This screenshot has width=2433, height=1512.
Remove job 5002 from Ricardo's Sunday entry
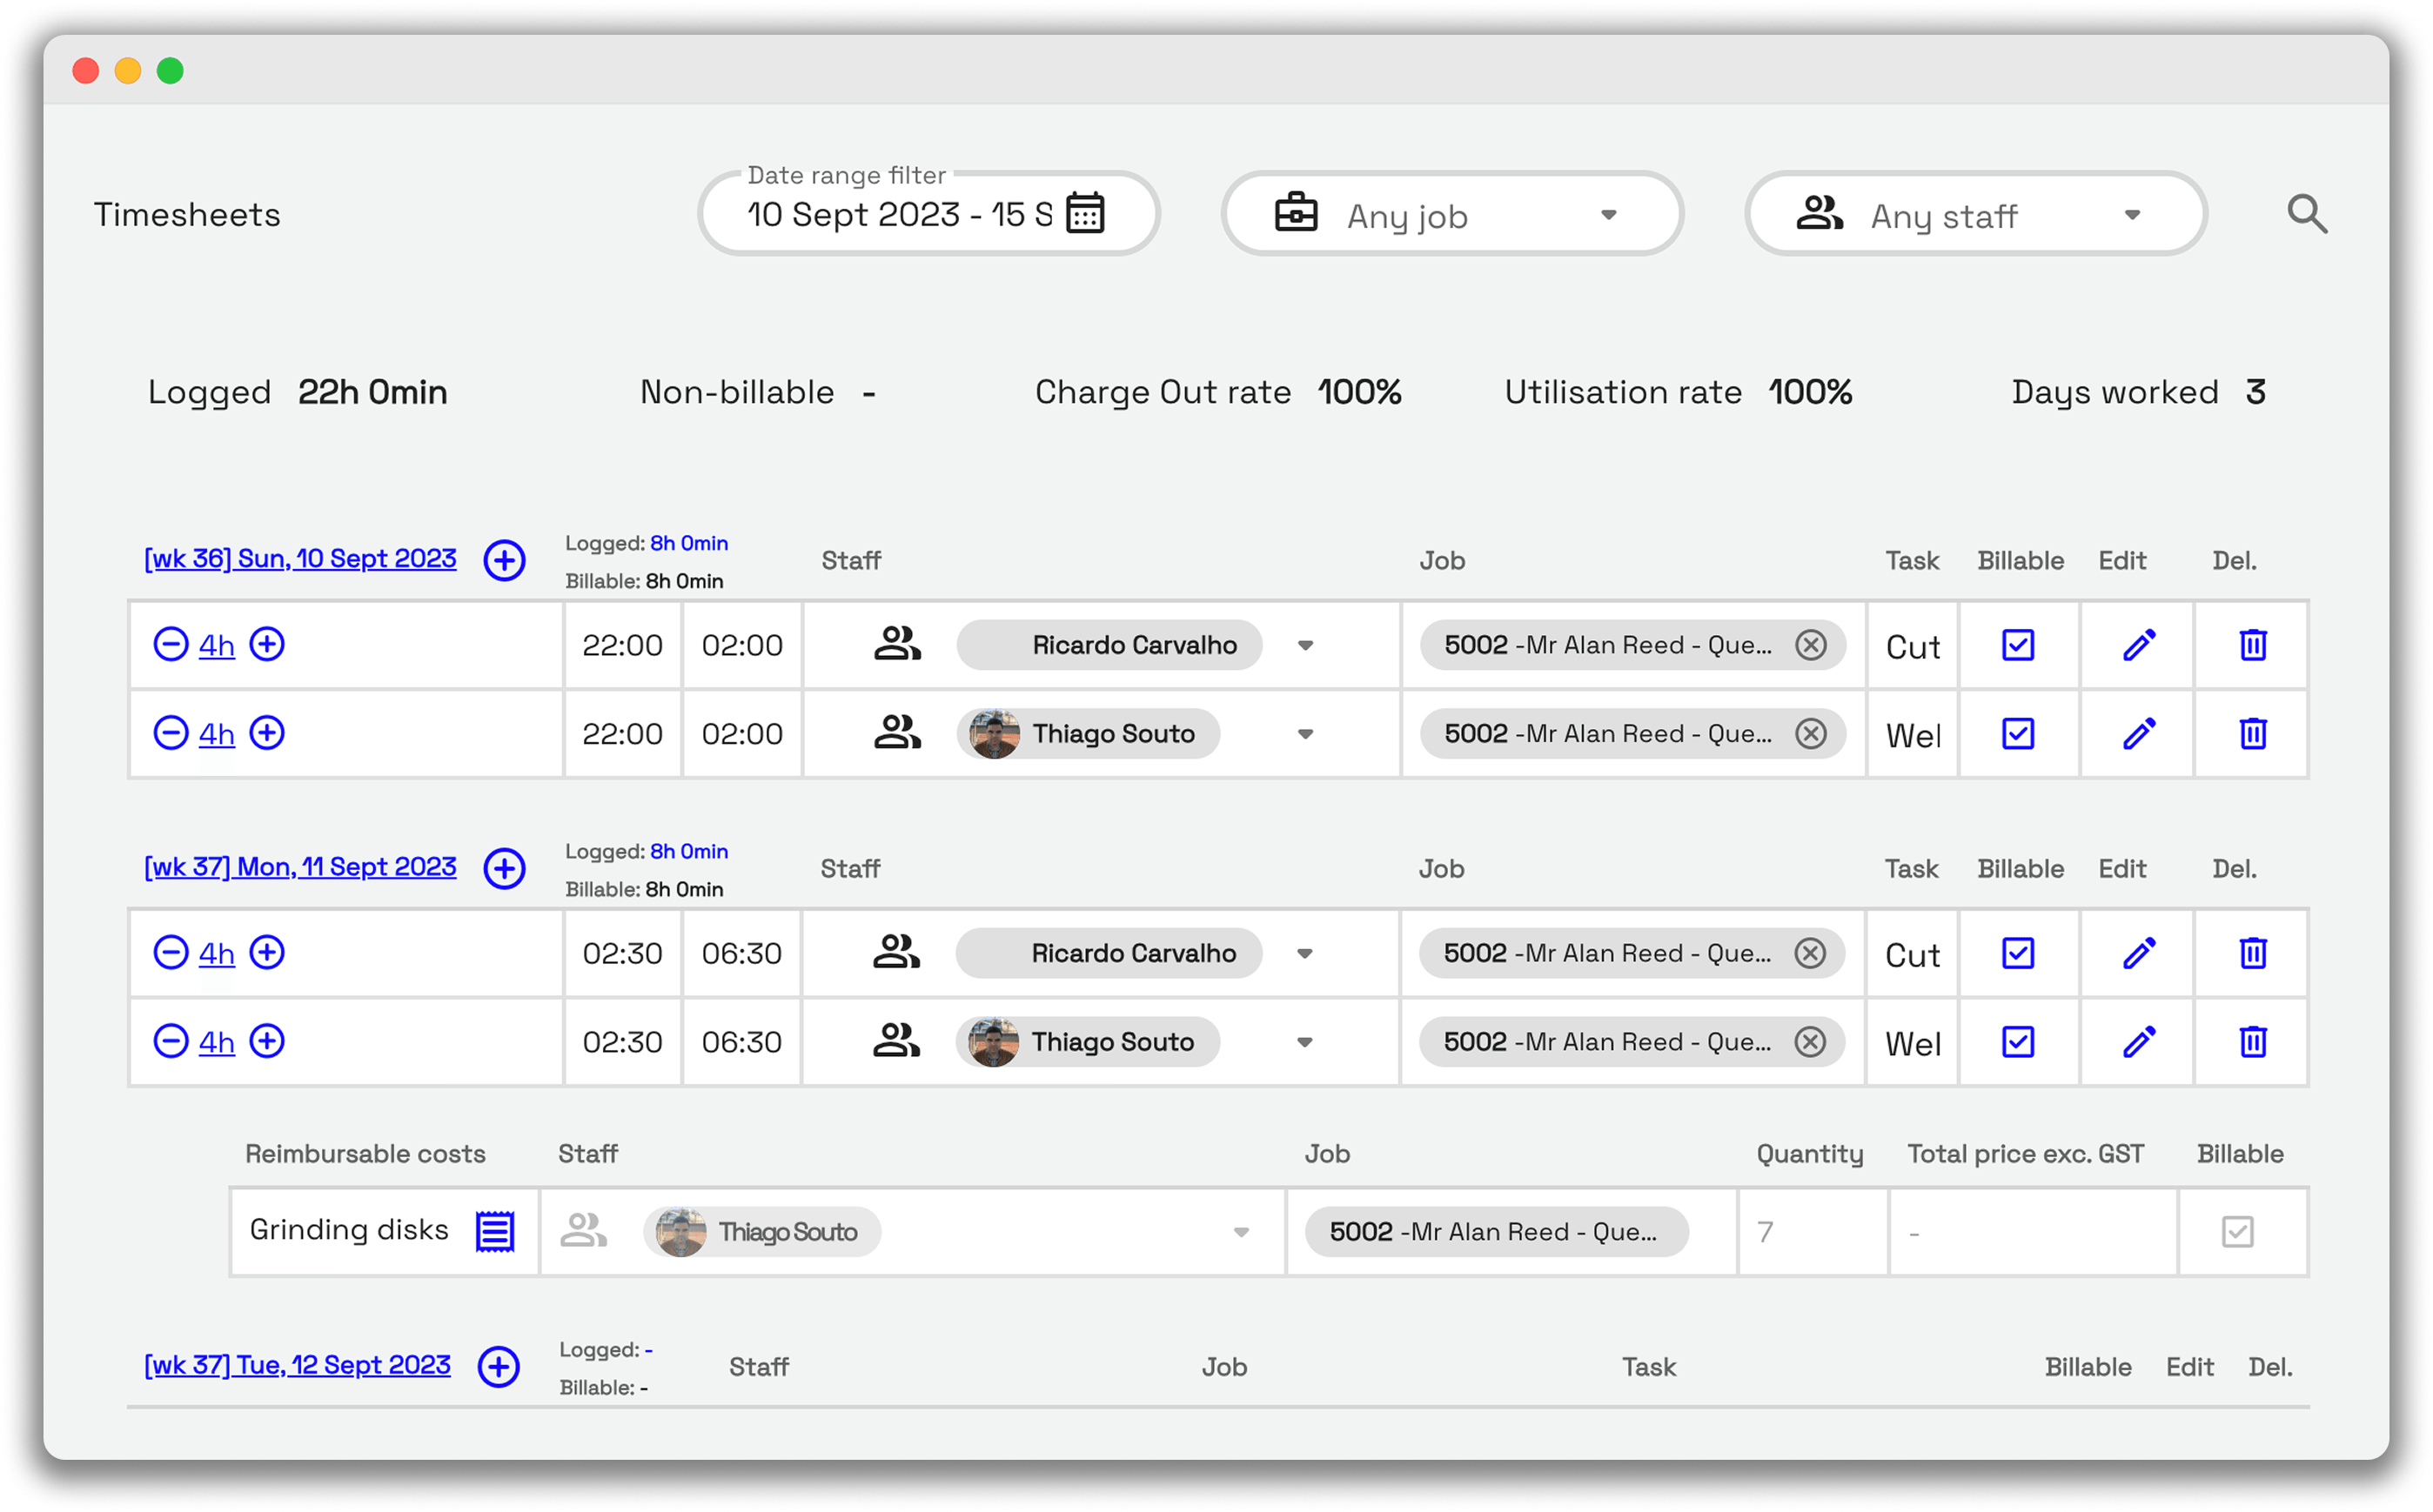pyautogui.click(x=1811, y=645)
